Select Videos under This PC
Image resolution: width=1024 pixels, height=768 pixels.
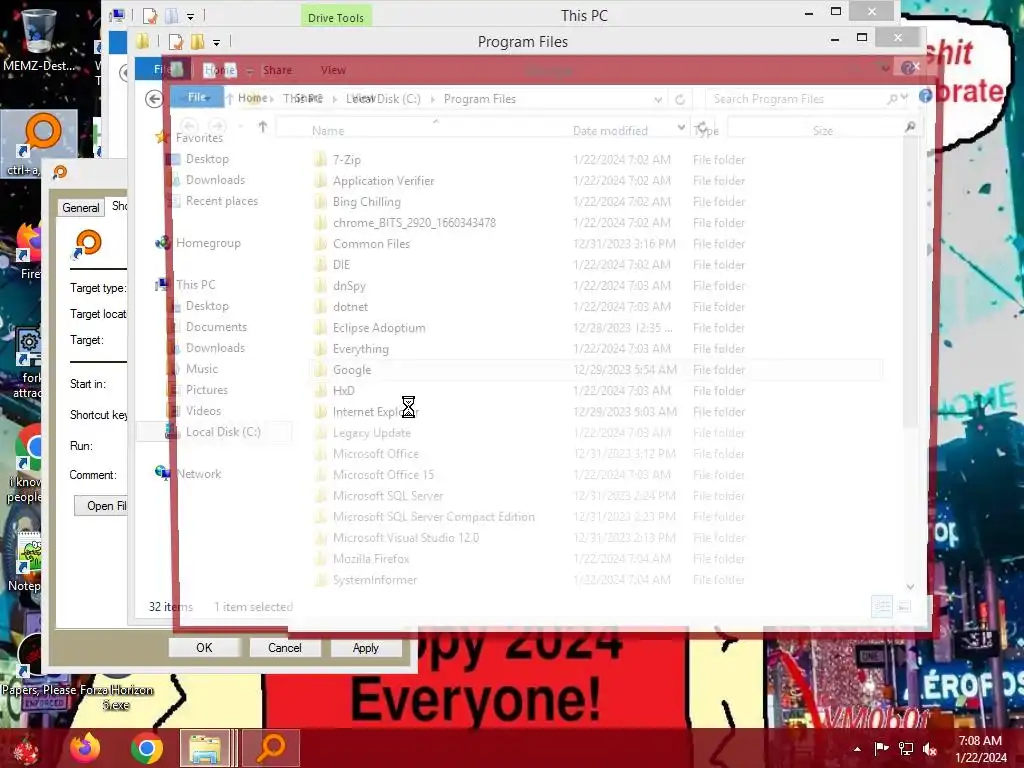pos(203,411)
